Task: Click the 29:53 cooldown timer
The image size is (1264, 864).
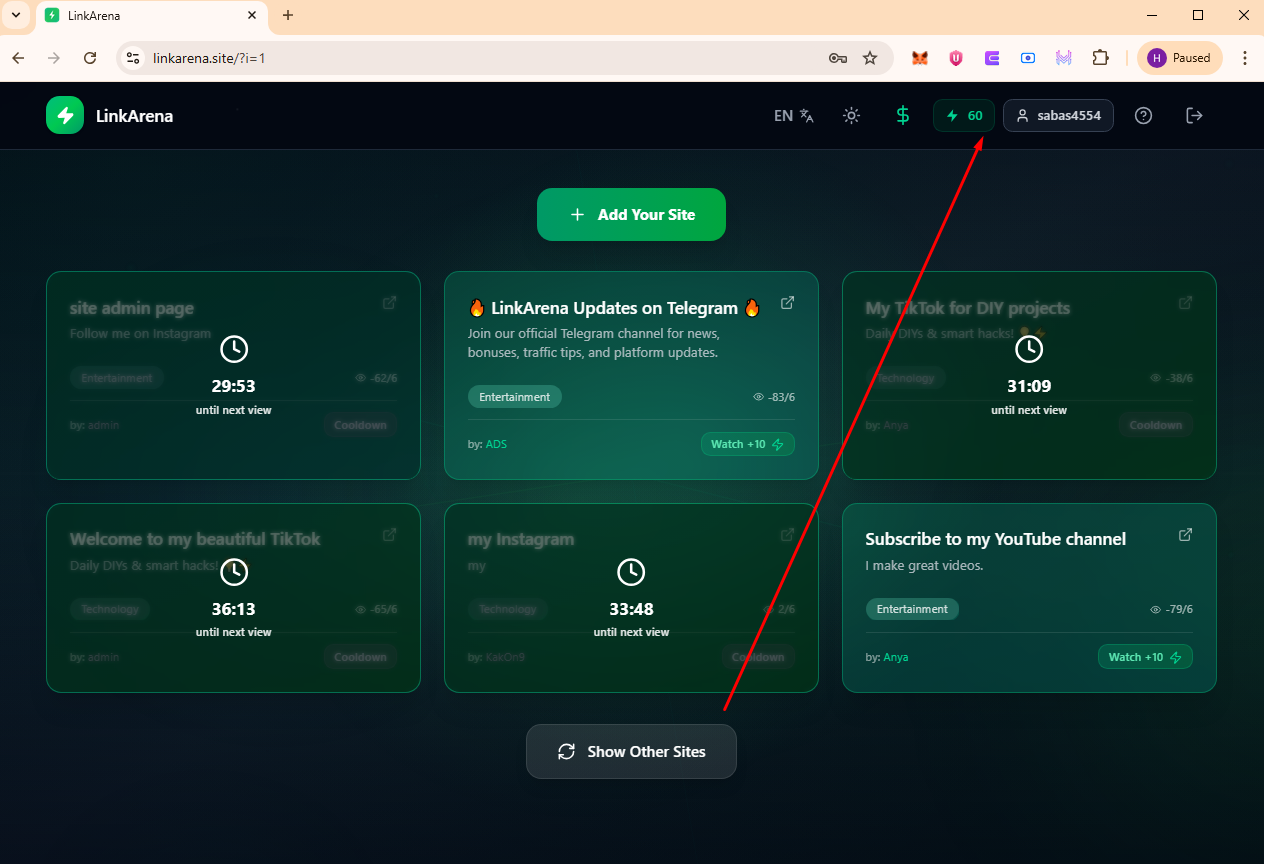Action: pos(233,387)
